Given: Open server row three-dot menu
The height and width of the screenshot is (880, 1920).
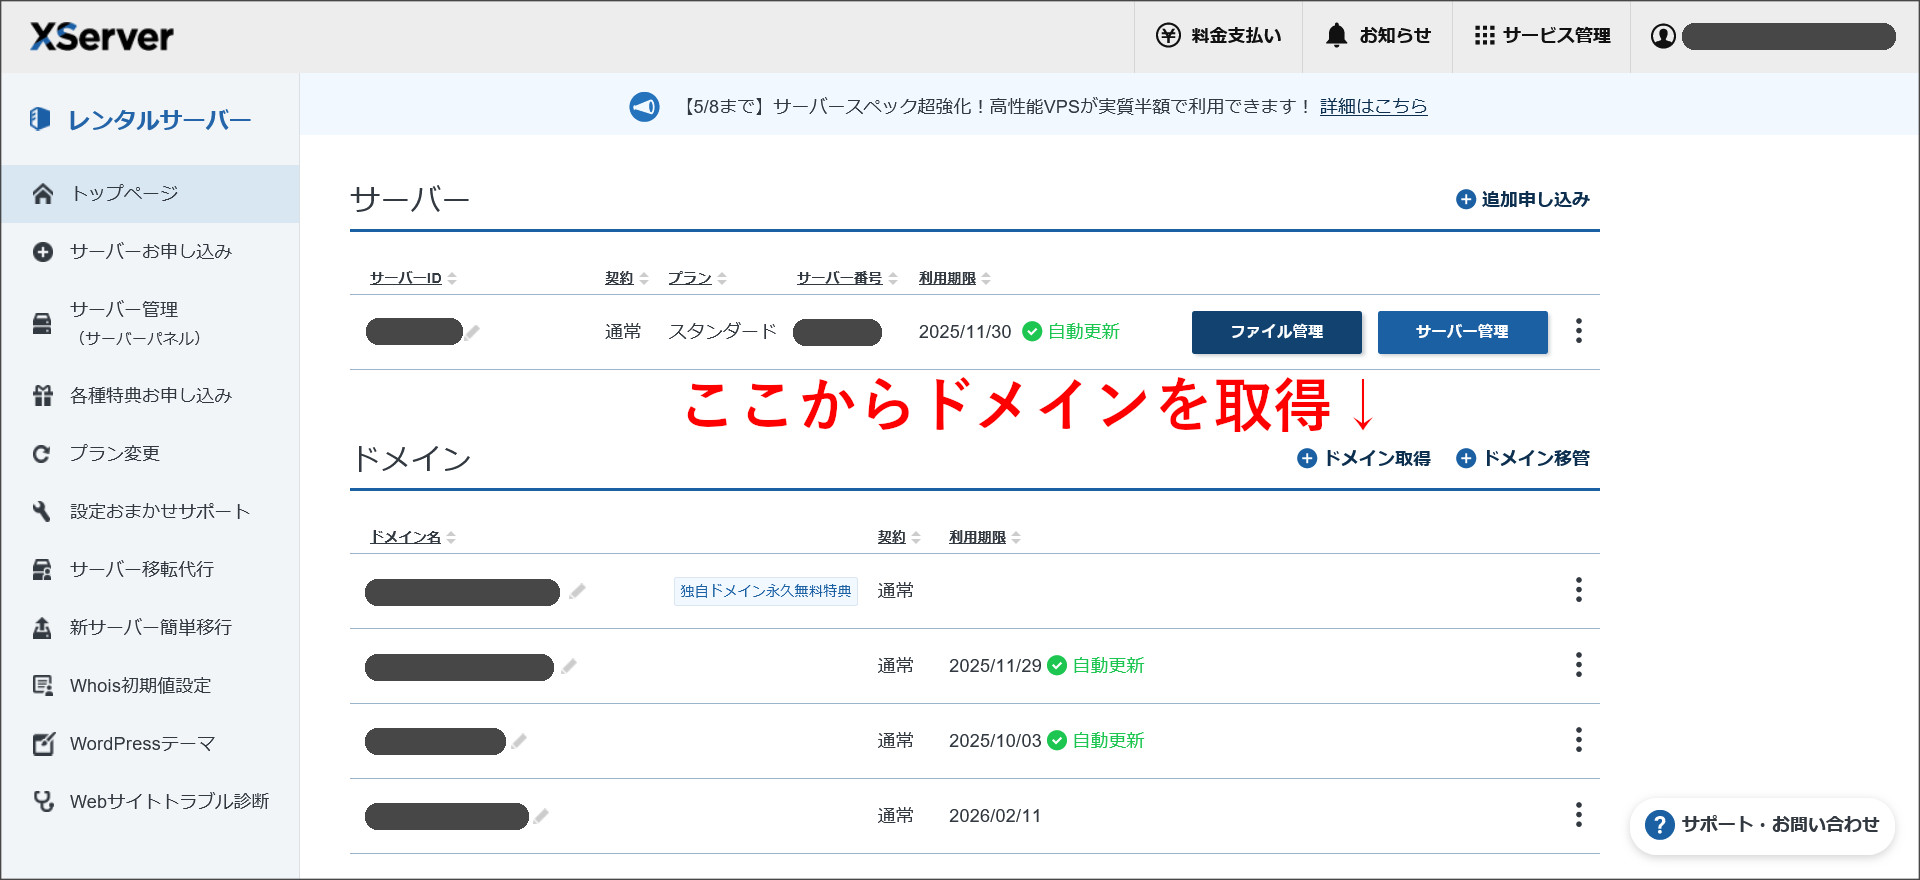Looking at the screenshot, I should coord(1579,331).
